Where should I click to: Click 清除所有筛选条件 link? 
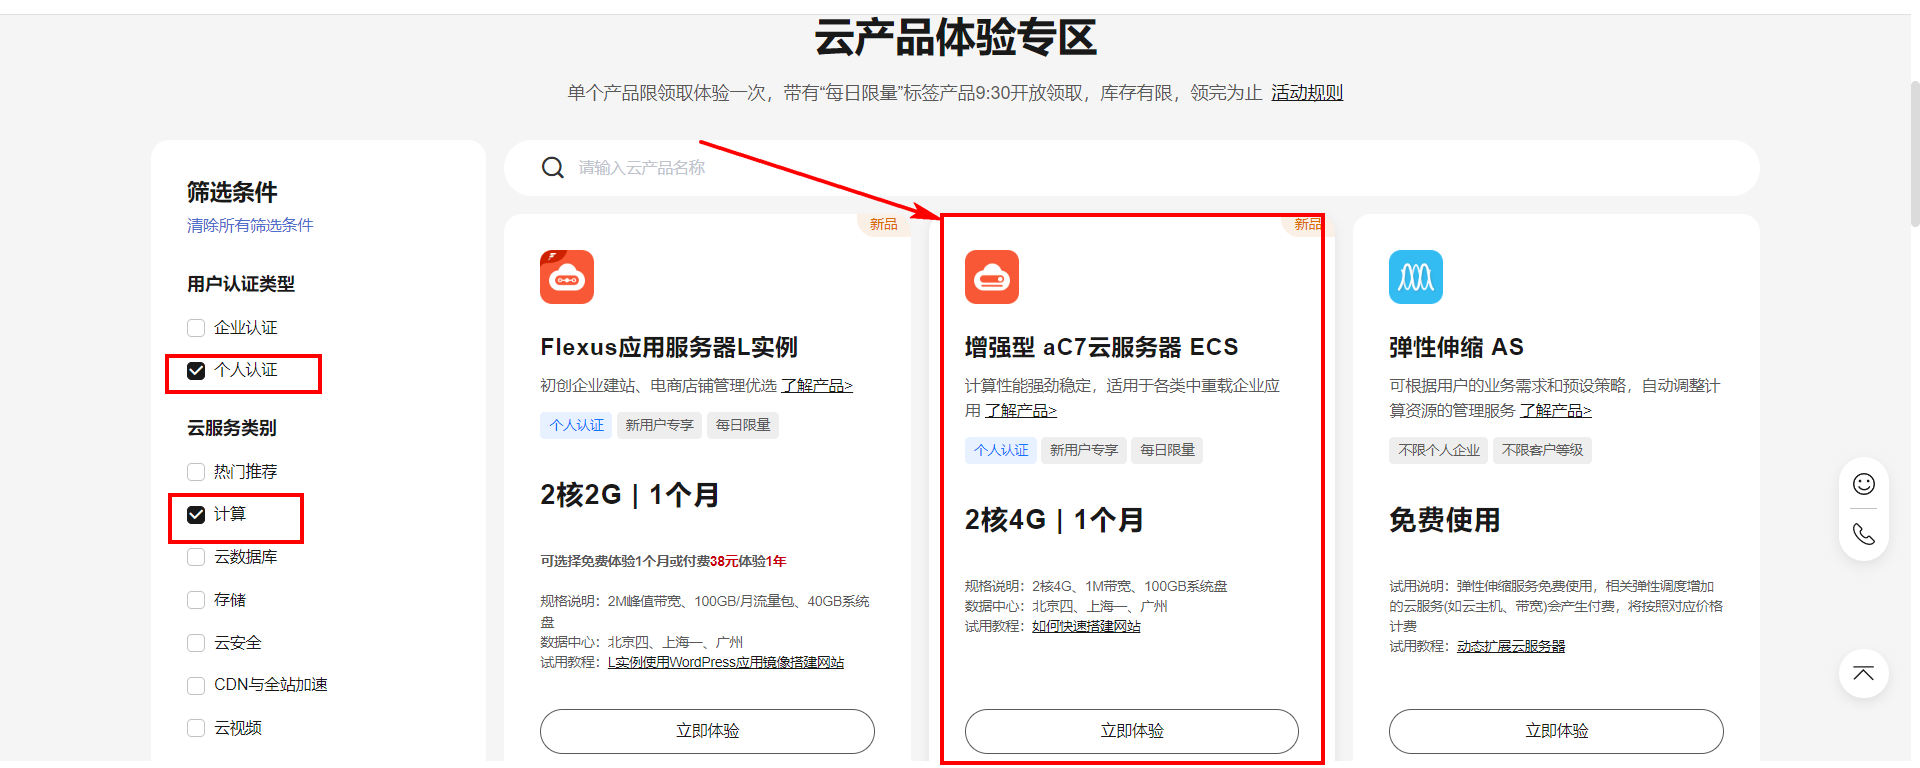click(250, 226)
